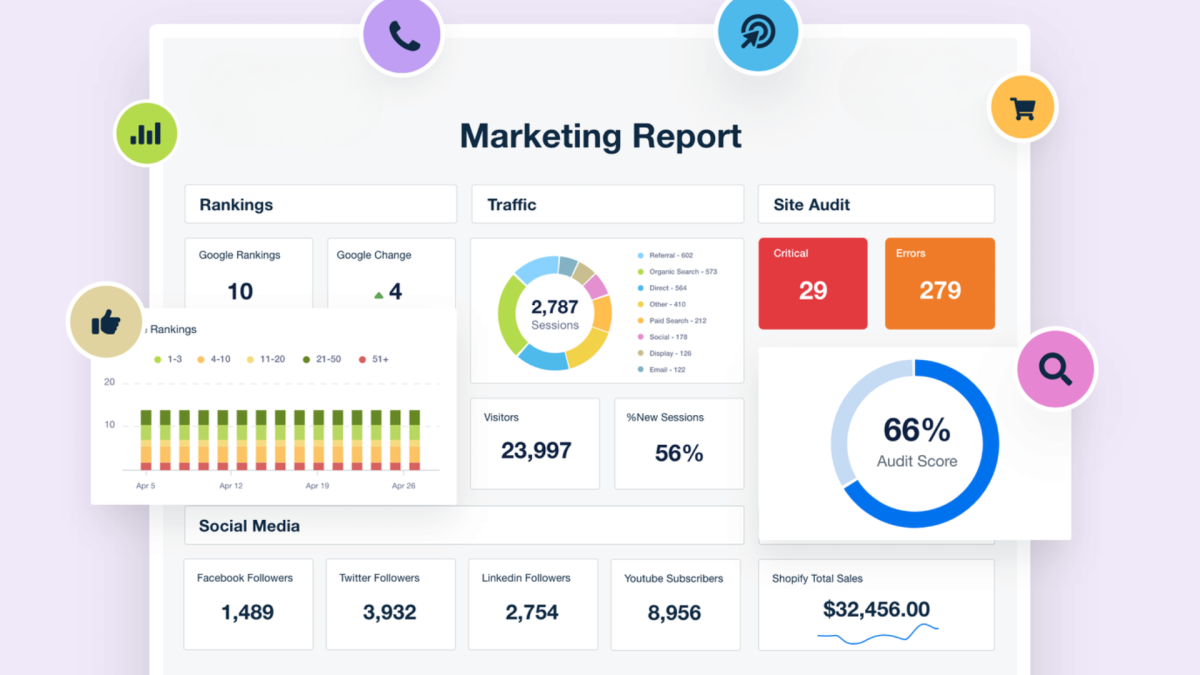Click the Social - 178 legend entry
Viewport: 1200px width, 675px height.
tap(662, 337)
